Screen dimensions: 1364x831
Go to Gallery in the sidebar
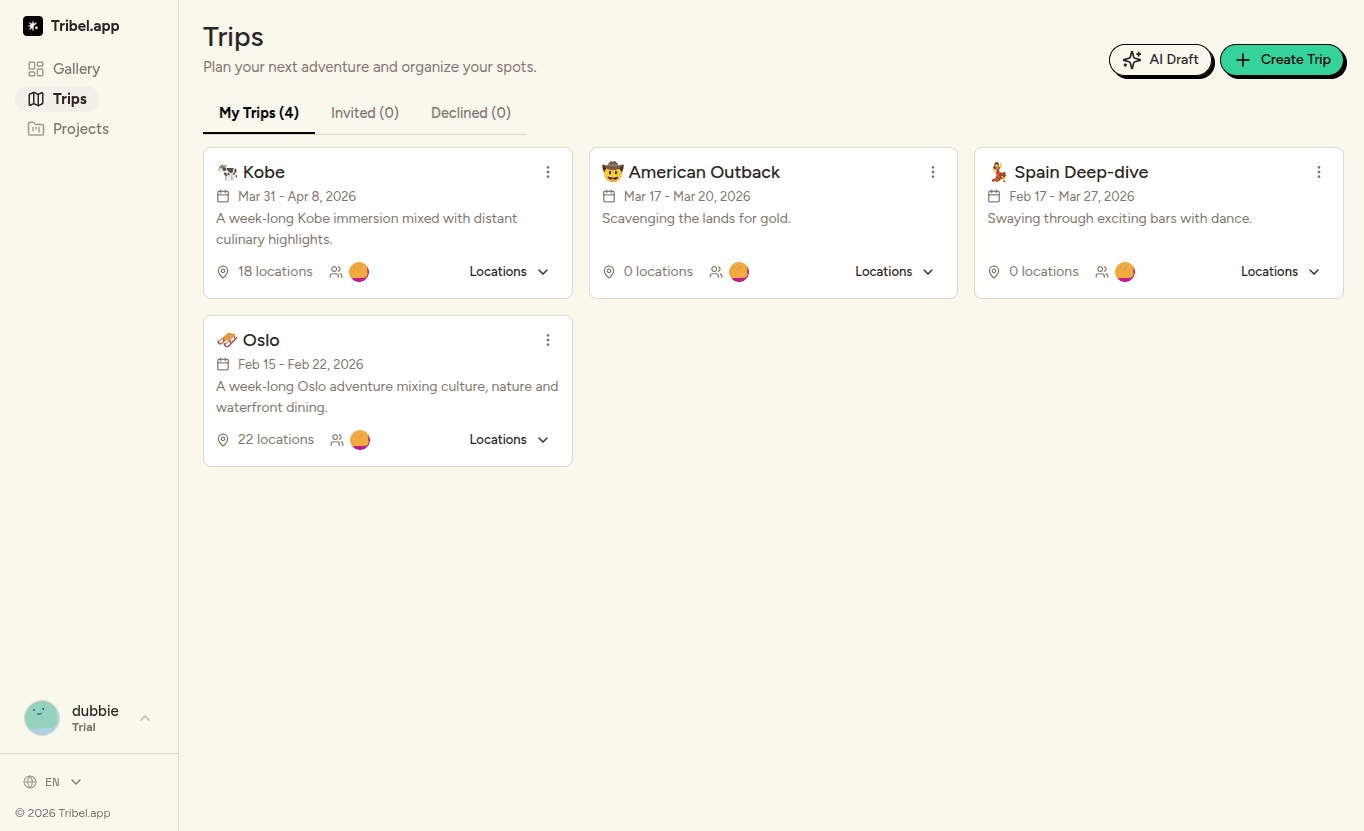pyautogui.click(x=76, y=69)
